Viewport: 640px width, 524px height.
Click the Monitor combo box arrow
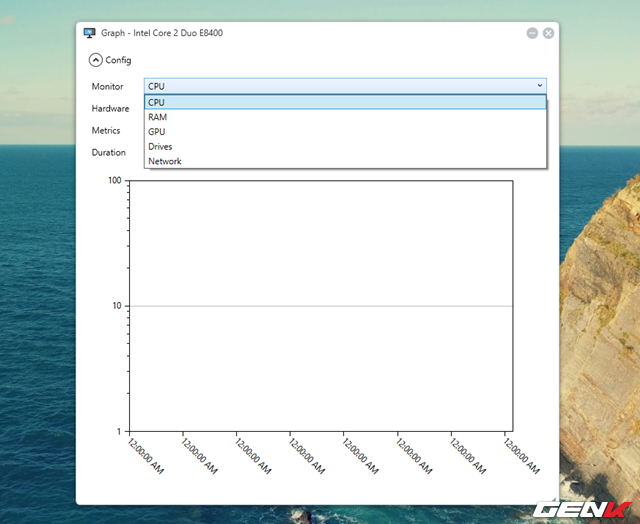coord(540,86)
